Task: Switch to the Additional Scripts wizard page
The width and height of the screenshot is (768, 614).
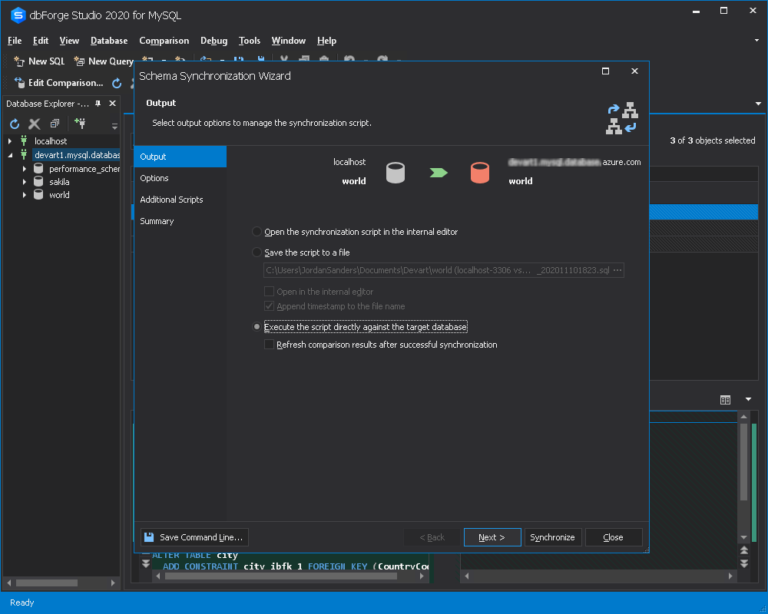Action: pyautogui.click(x=171, y=200)
